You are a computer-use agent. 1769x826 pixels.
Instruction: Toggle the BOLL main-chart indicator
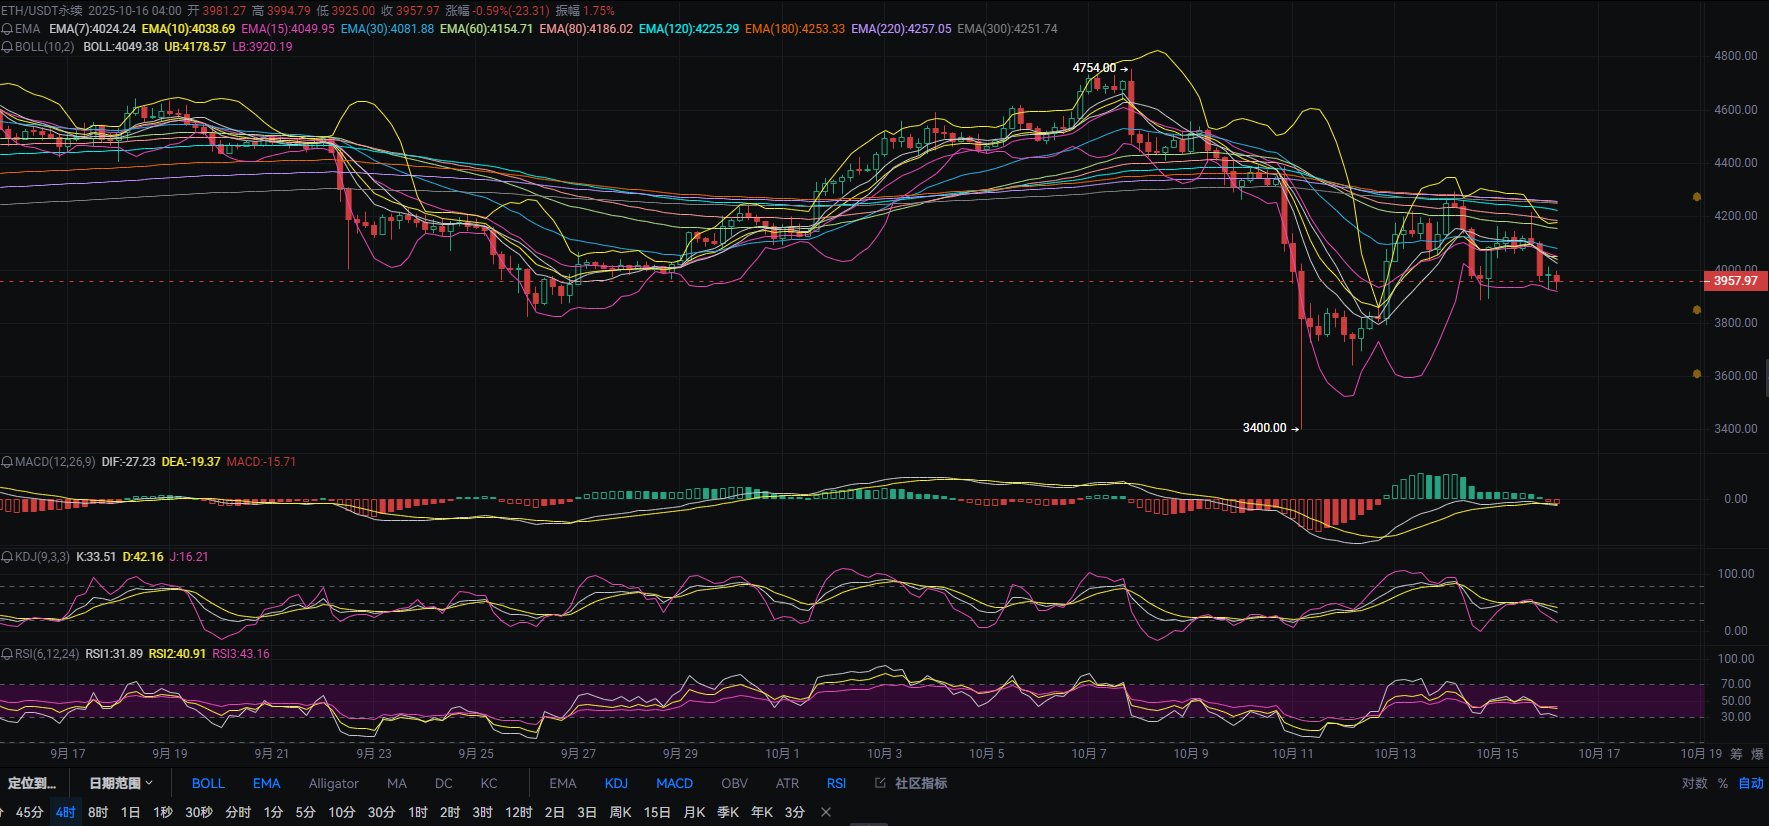pos(208,783)
